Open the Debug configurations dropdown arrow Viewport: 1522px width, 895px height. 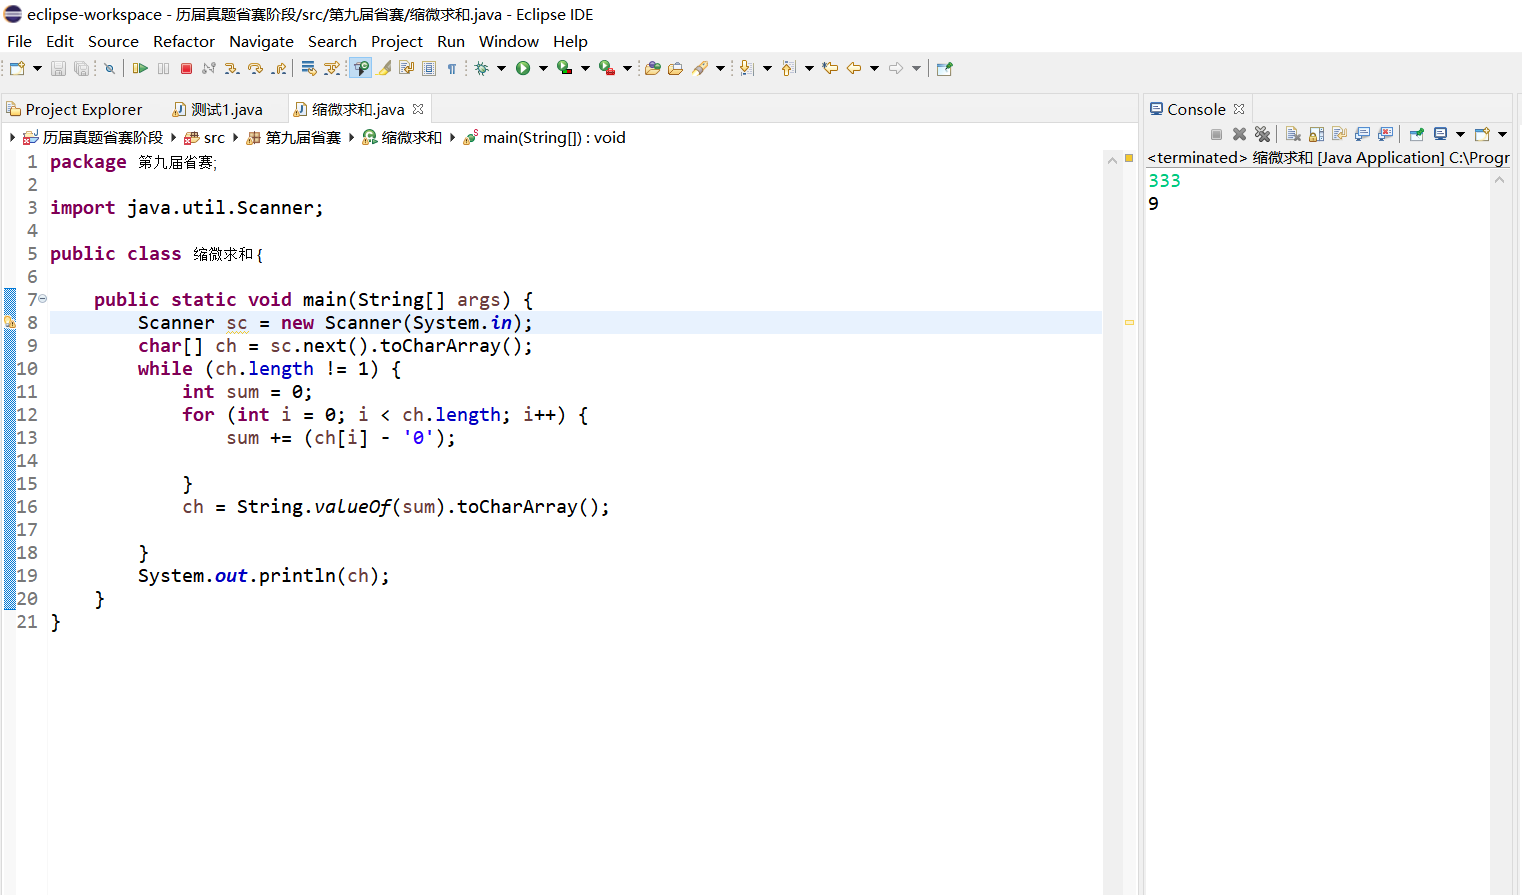click(x=501, y=68)
